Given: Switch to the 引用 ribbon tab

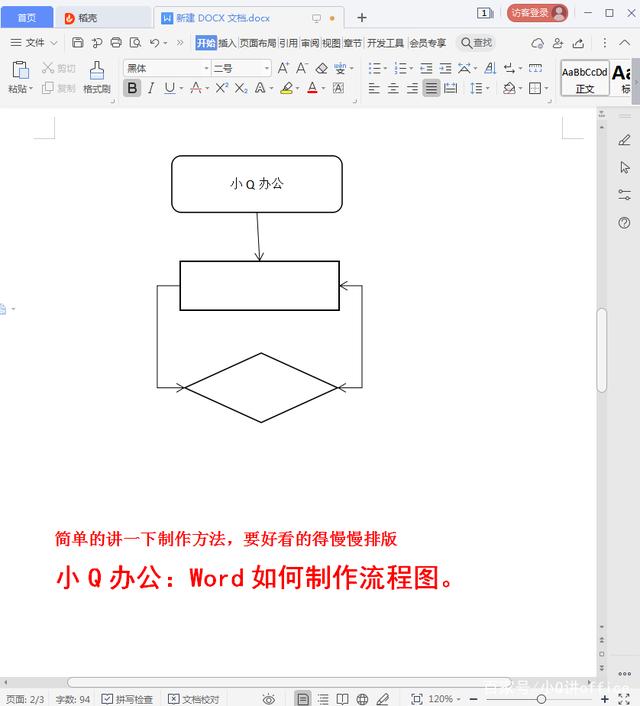Looking at the screenshot, I should (288, 43).
